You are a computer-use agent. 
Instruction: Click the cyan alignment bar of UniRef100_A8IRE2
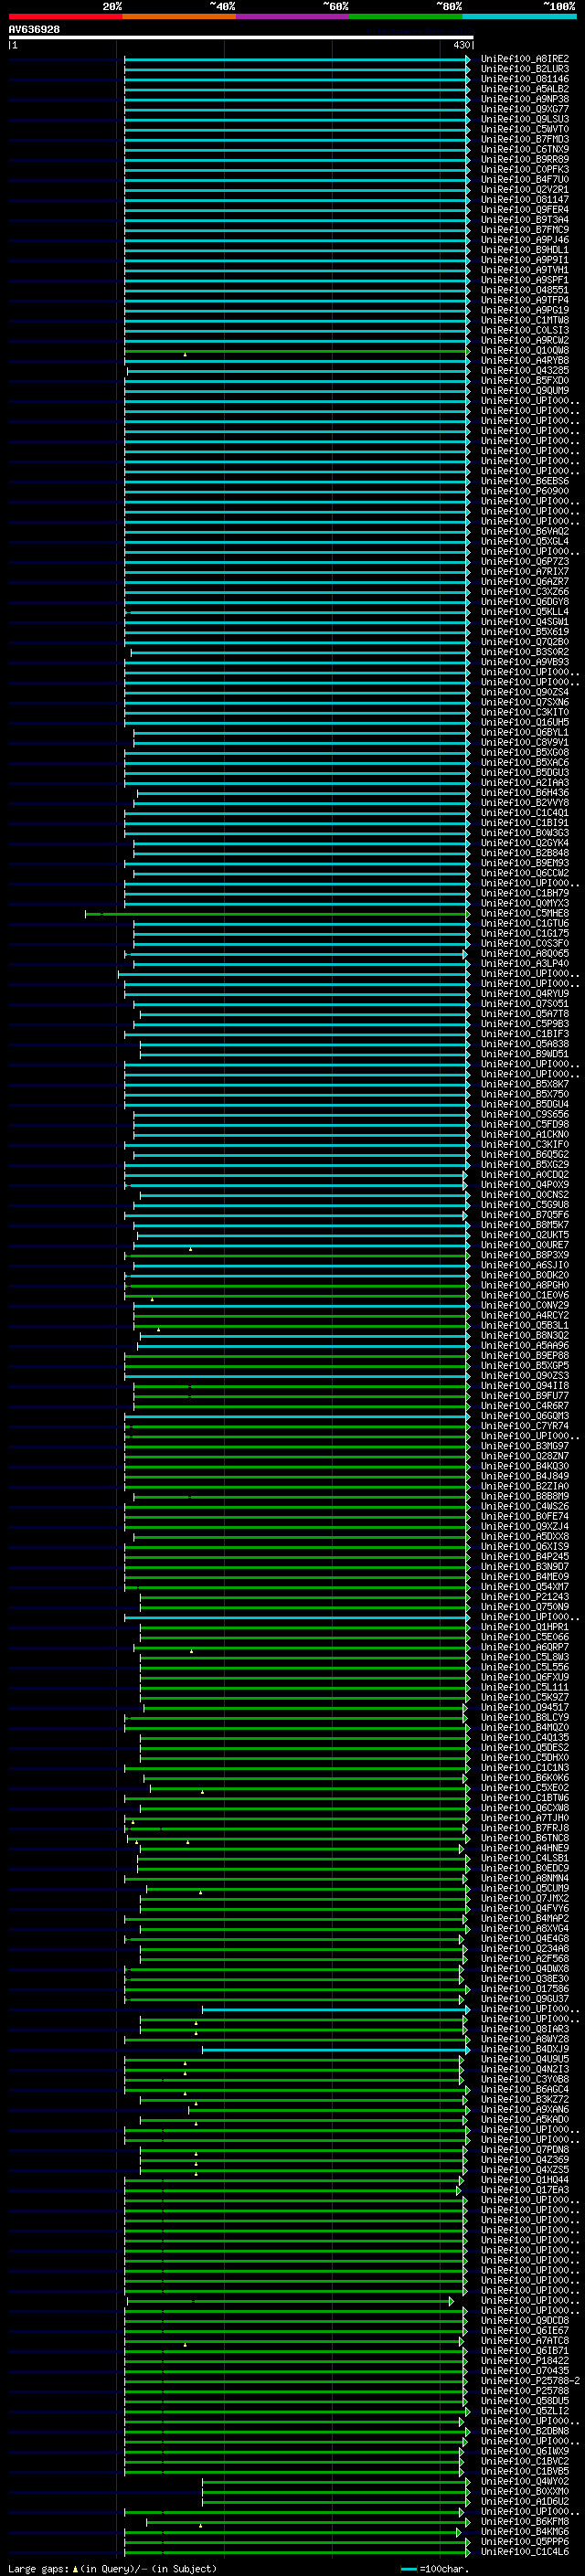click(296, 59)
